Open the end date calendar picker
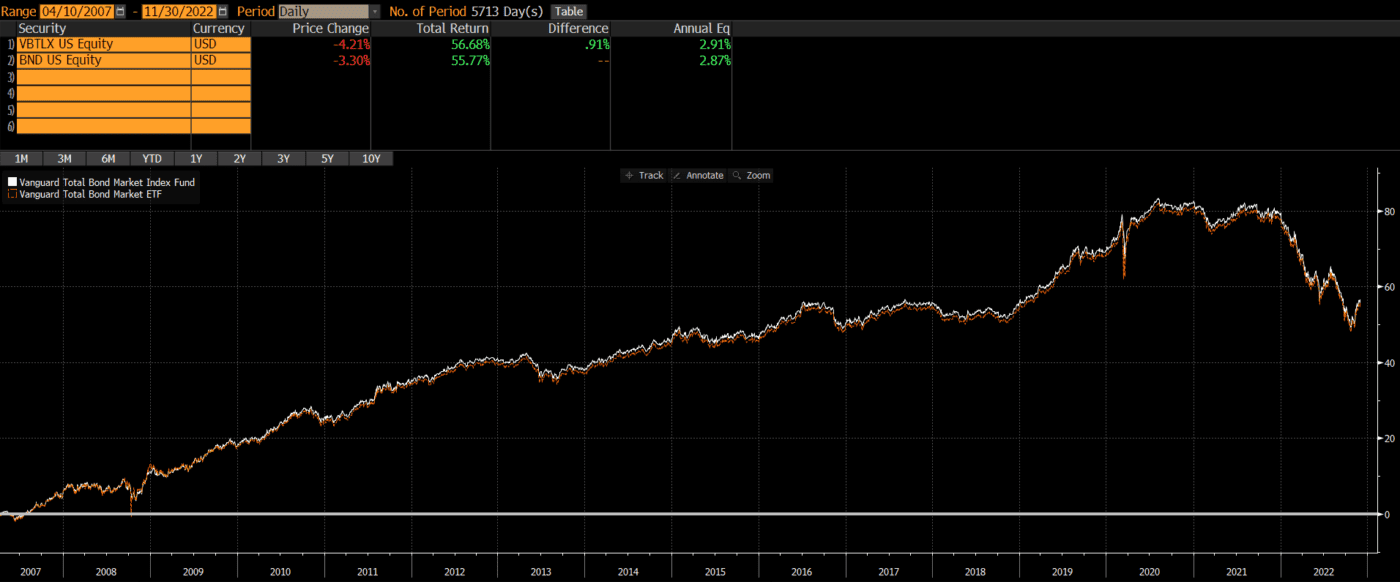The image size is (1400, 582). coord(223,11)
